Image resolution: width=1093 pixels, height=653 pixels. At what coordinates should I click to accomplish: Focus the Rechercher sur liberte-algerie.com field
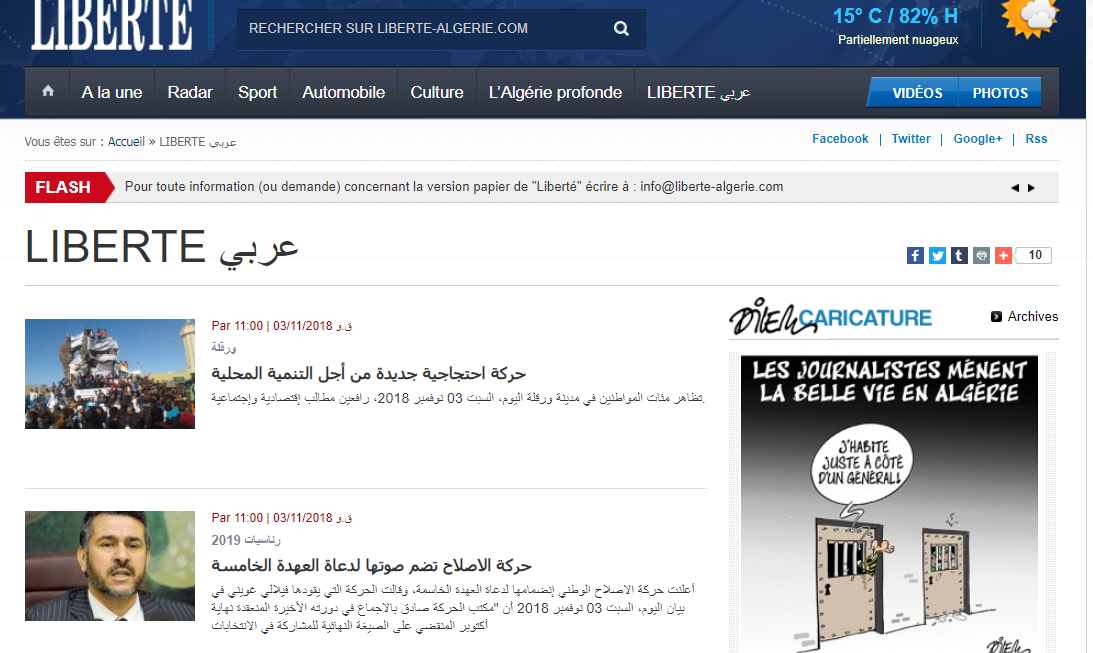pos(420,29)
